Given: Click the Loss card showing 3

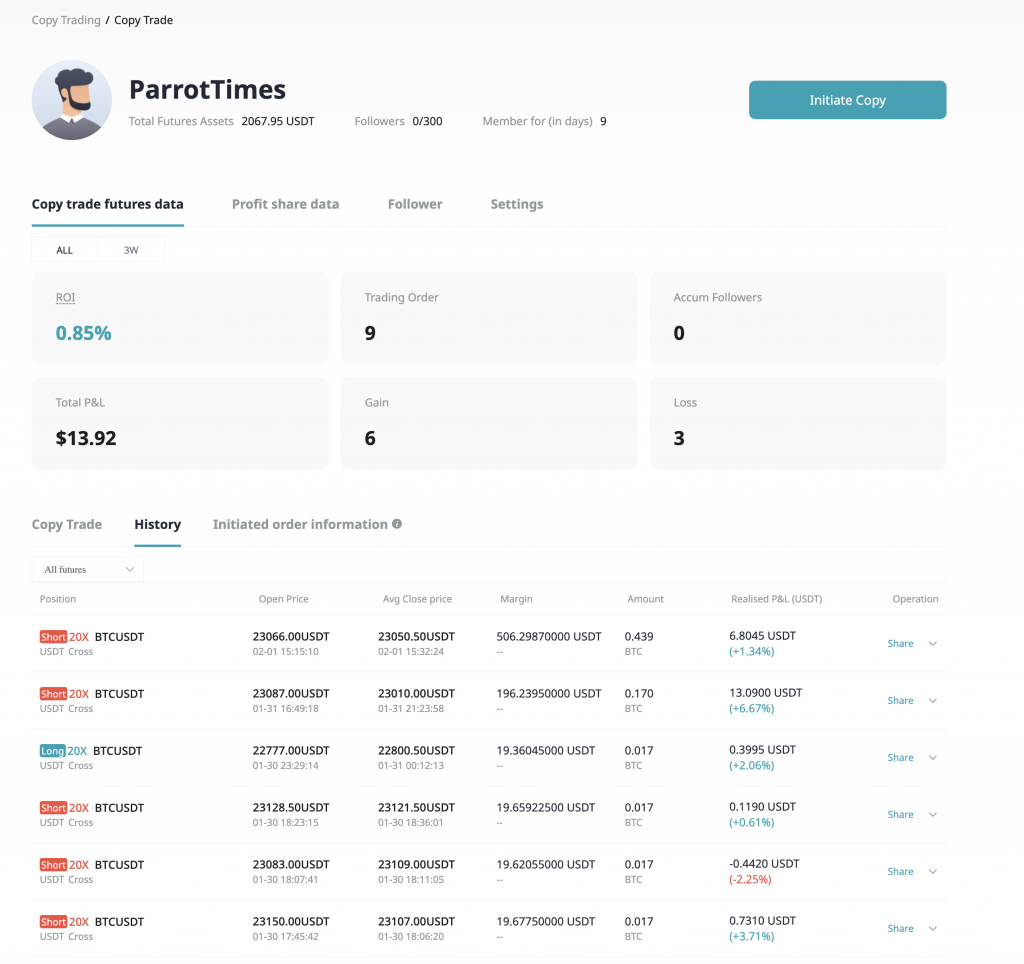Looking at the screenshot, I should [797, 423].
